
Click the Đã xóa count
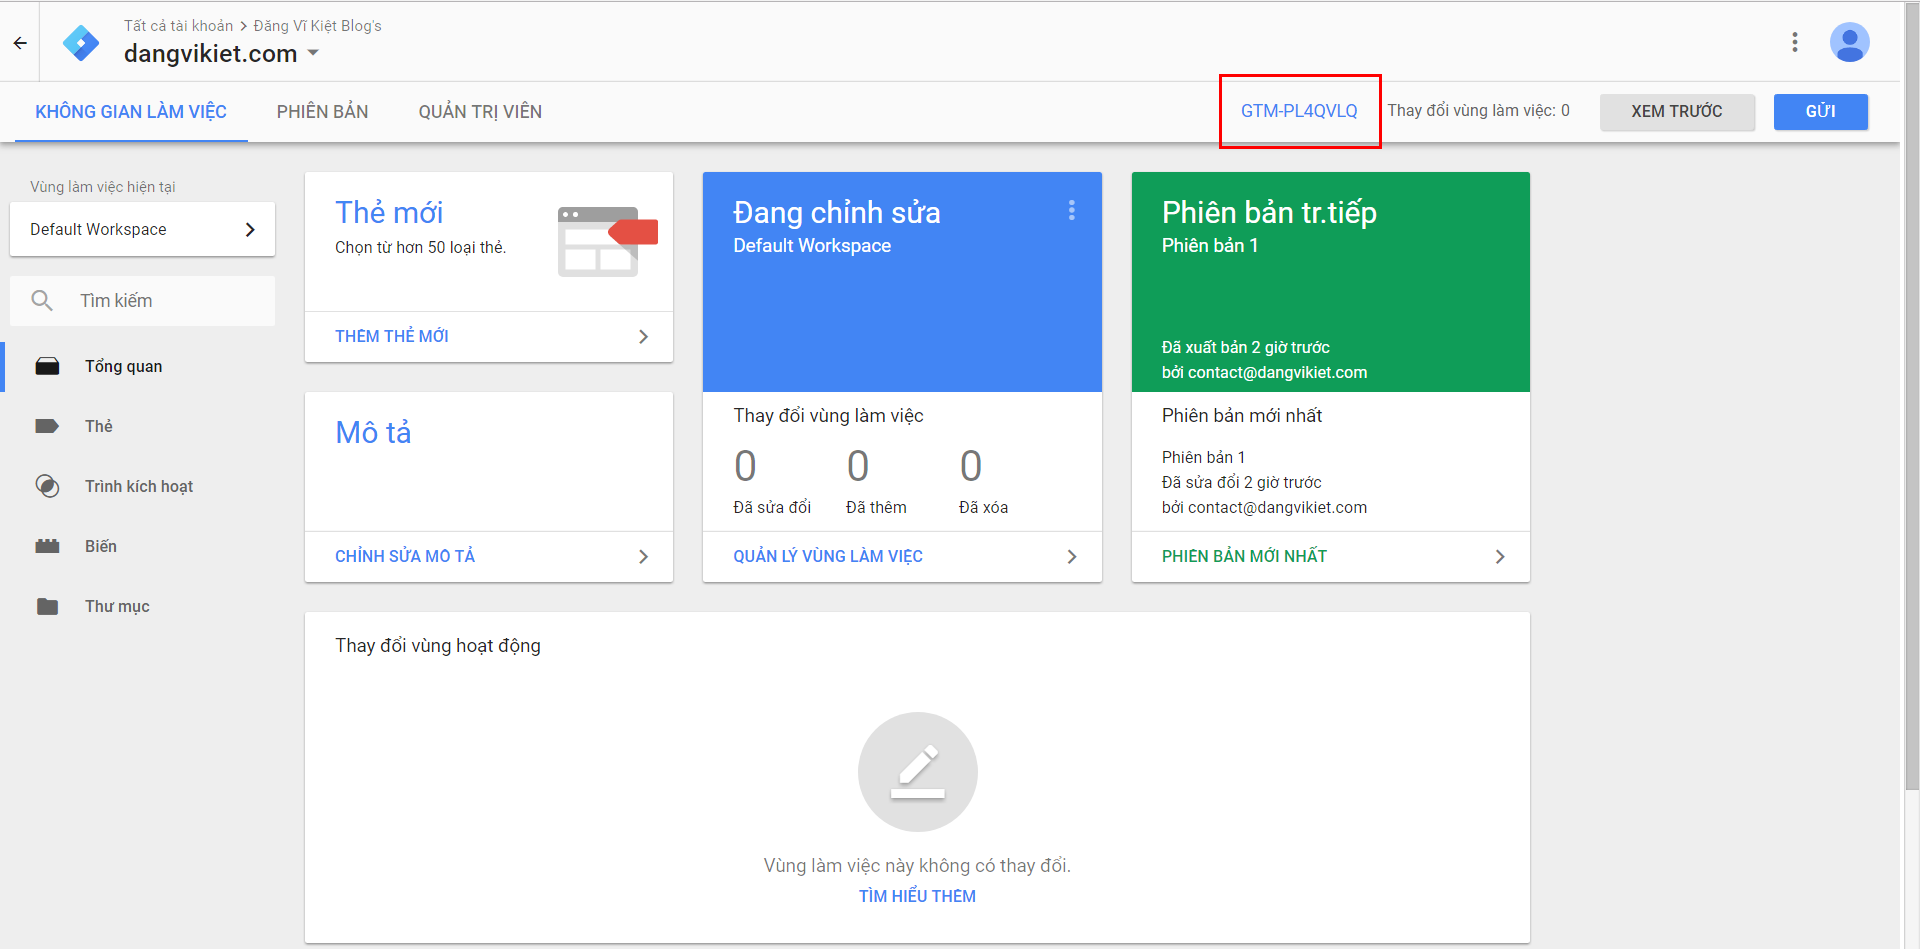click(971, 466)
